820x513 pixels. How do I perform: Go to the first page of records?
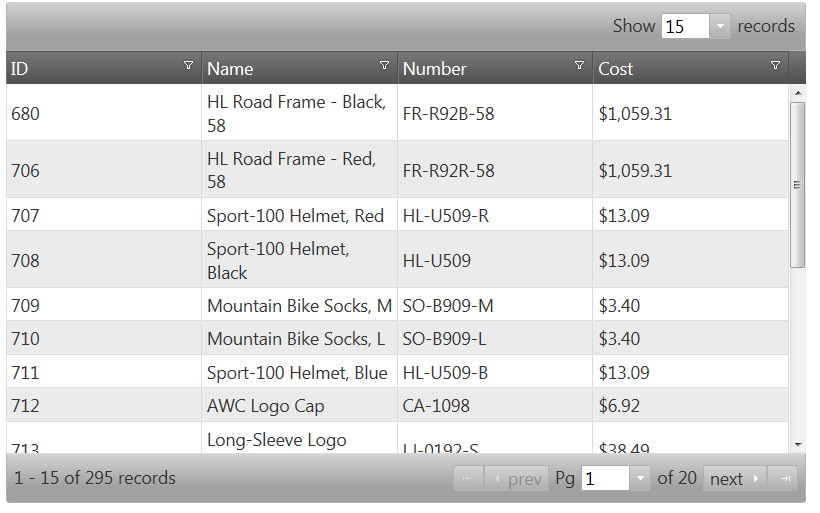point(467,479)
